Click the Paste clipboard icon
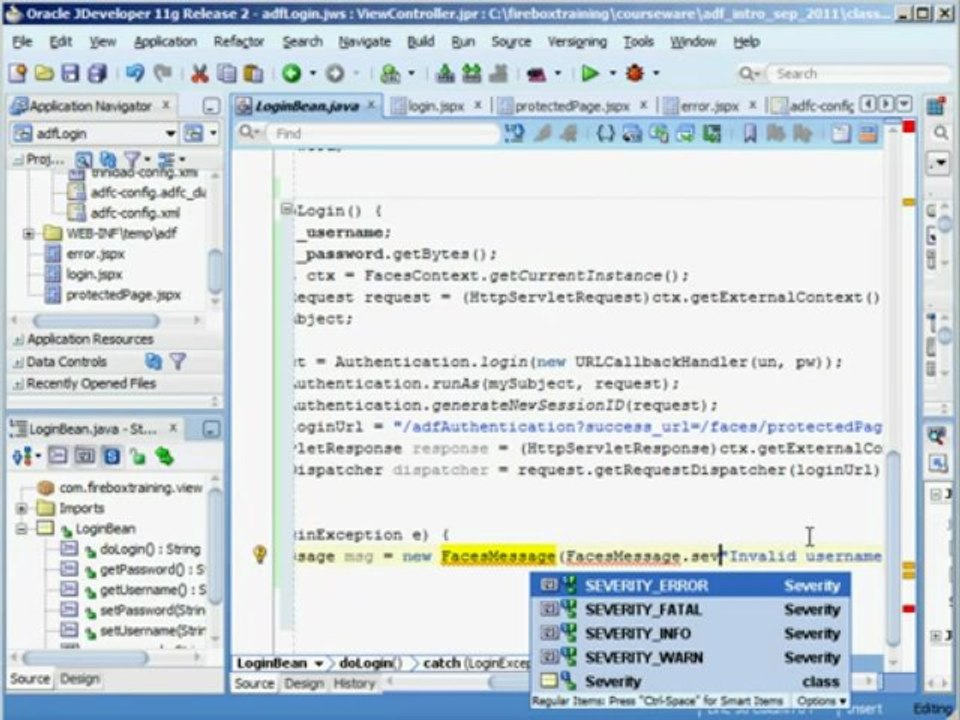Screen dimensions: 960x720 (253, 73)
